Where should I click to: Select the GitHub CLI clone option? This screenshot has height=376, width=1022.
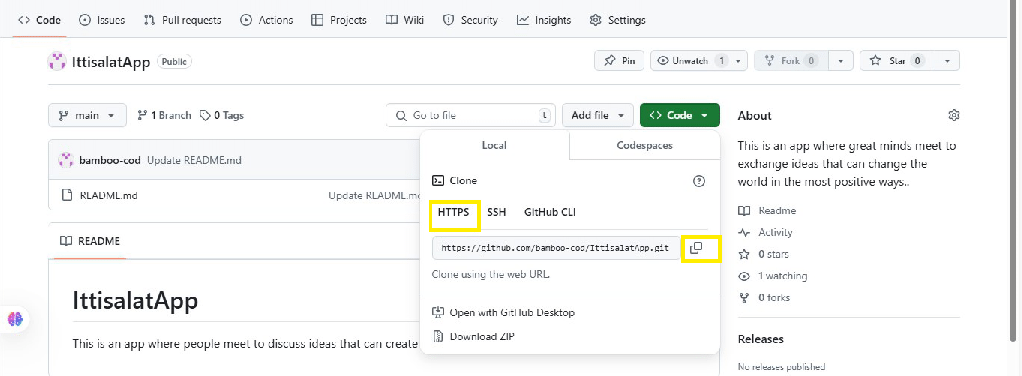549,212
